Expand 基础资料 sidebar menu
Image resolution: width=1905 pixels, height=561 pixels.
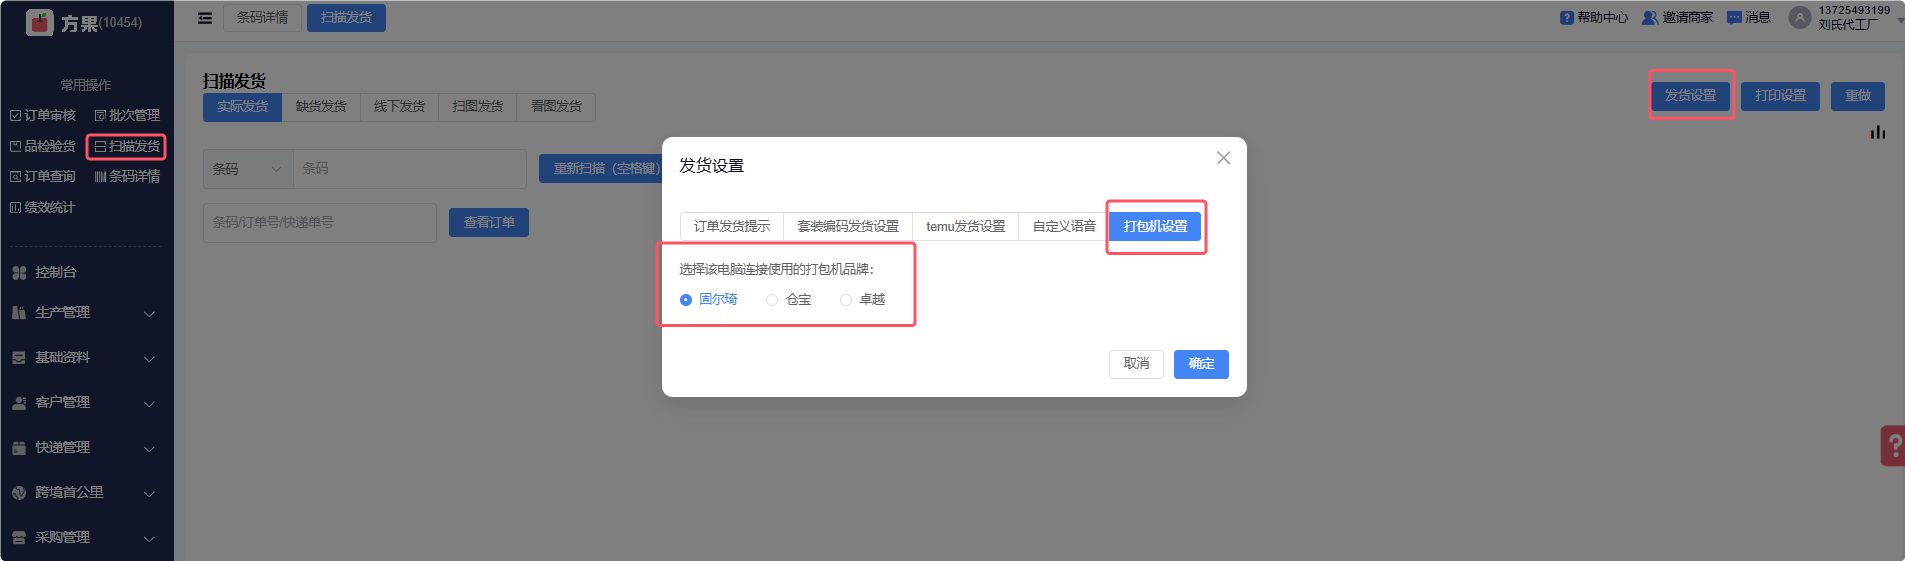(86, 358)
